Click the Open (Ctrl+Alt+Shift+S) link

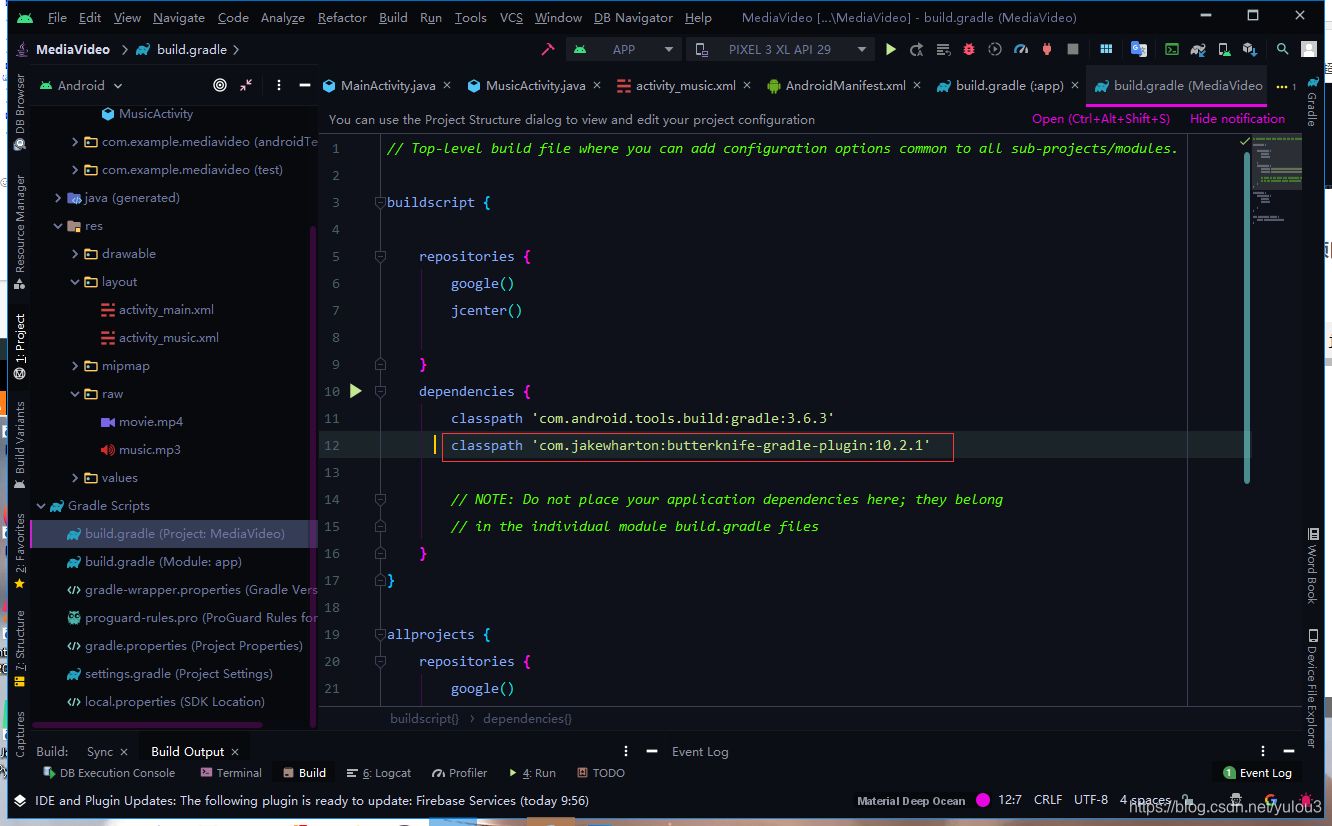point(1101,119)
